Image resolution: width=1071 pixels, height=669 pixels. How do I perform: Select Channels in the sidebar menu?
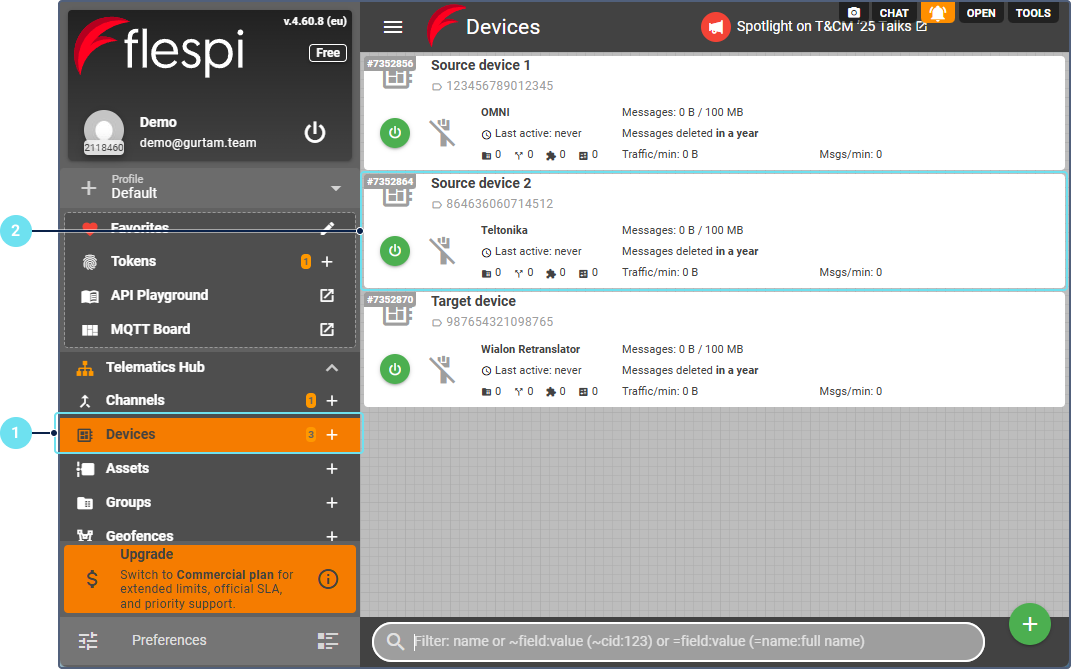coord(135,400)
